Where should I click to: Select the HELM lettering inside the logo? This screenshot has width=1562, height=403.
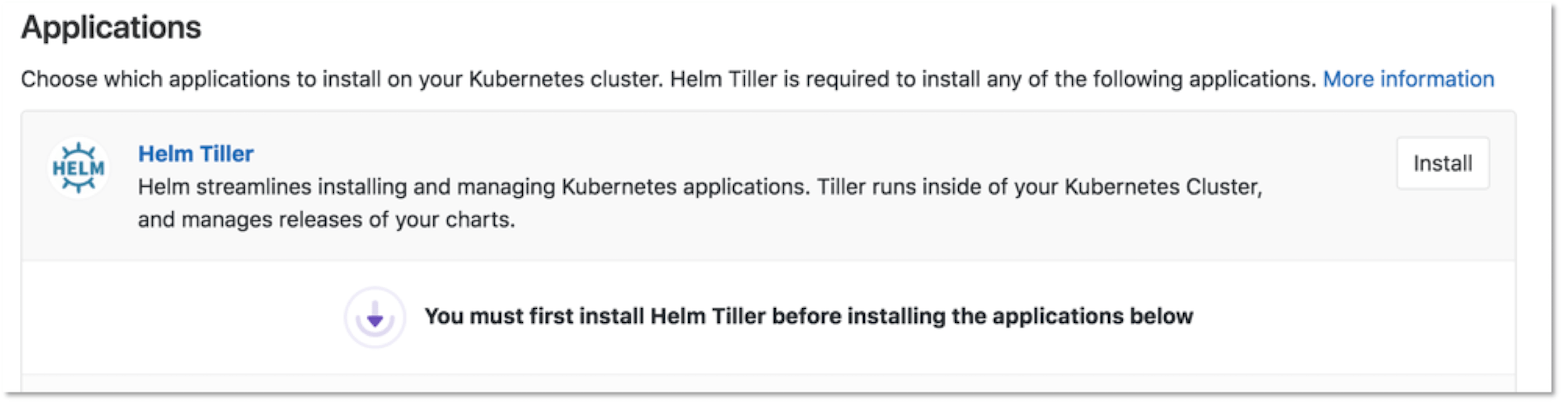[x=78, y=168]
